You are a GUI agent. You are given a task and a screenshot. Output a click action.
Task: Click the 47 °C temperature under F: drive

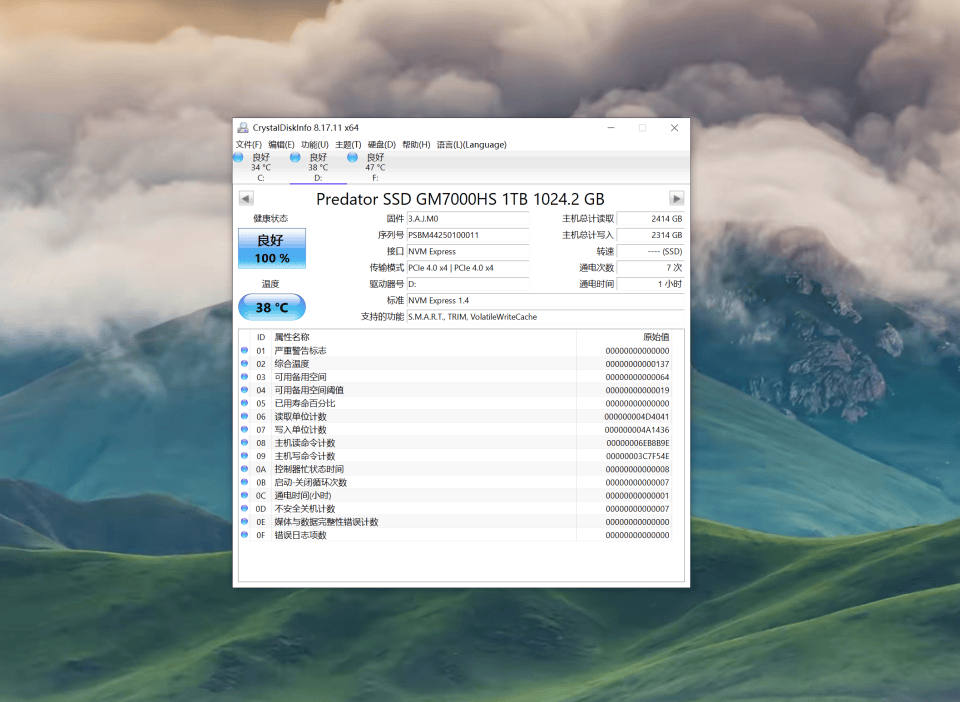(x=375, y=167)
